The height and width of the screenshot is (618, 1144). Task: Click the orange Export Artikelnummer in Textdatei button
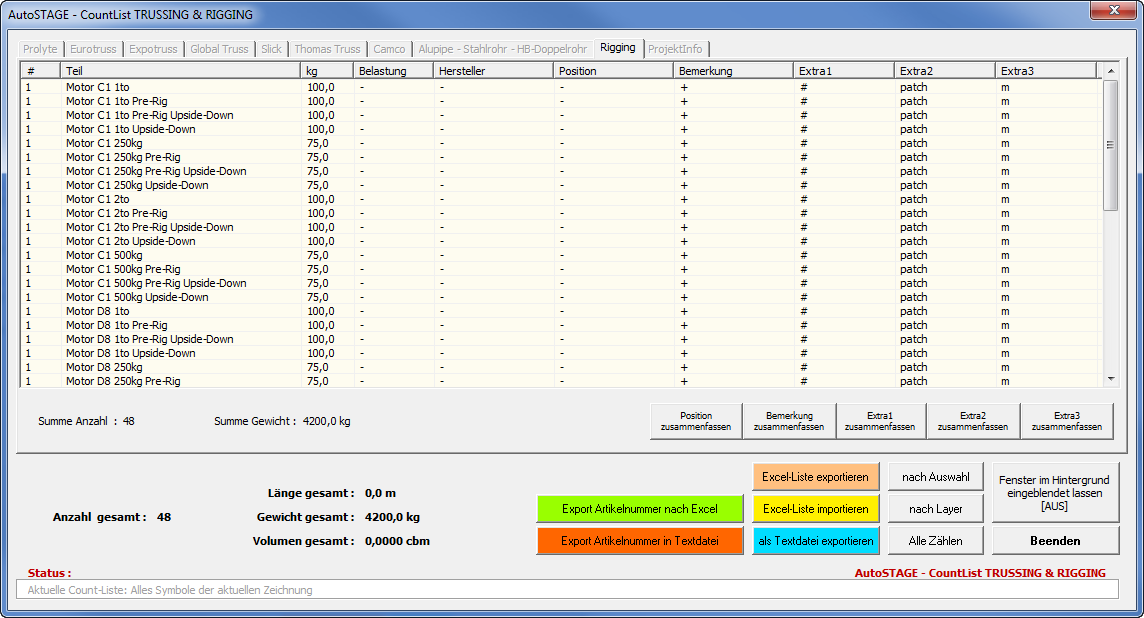pyautogui.click(x=639, y=541)
